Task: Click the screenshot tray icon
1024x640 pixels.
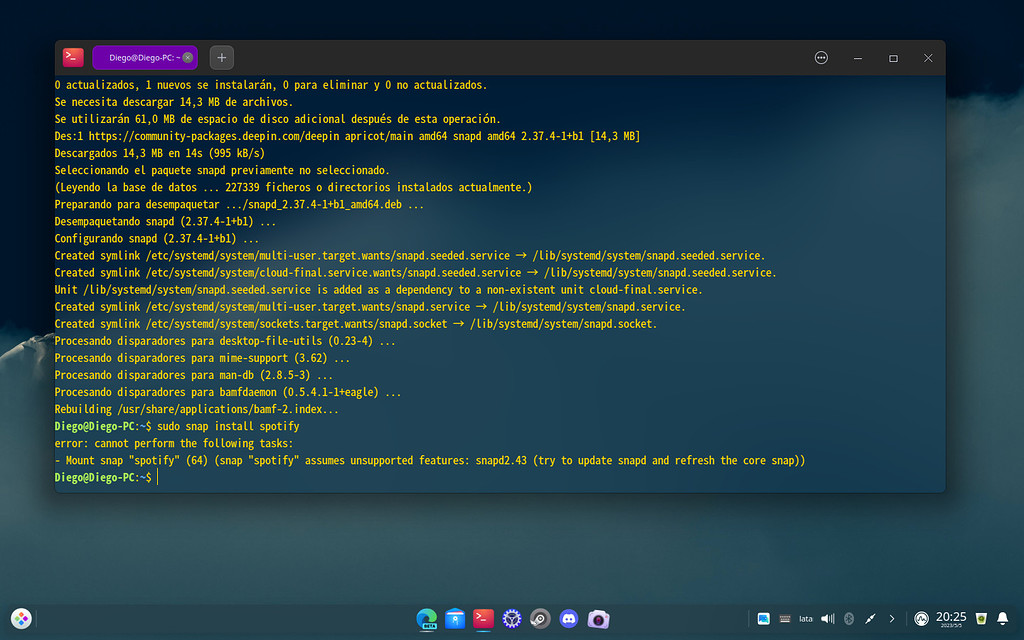Action: (x=764, y=618)
